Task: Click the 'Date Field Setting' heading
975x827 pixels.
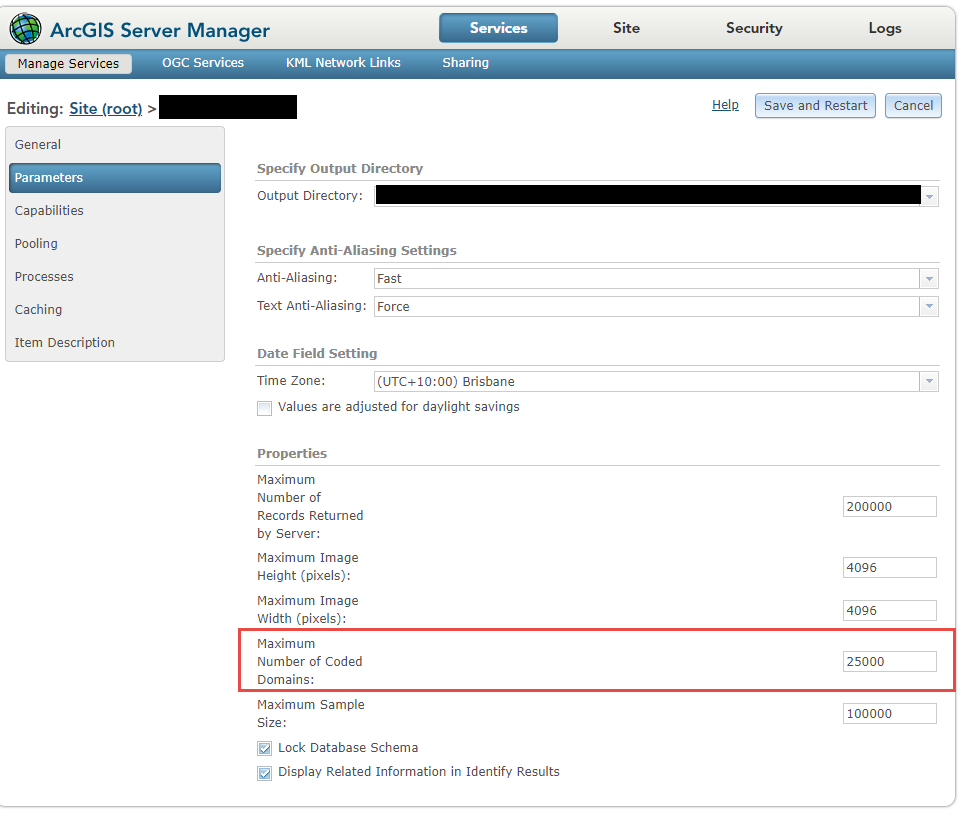Action: point(317,354)
